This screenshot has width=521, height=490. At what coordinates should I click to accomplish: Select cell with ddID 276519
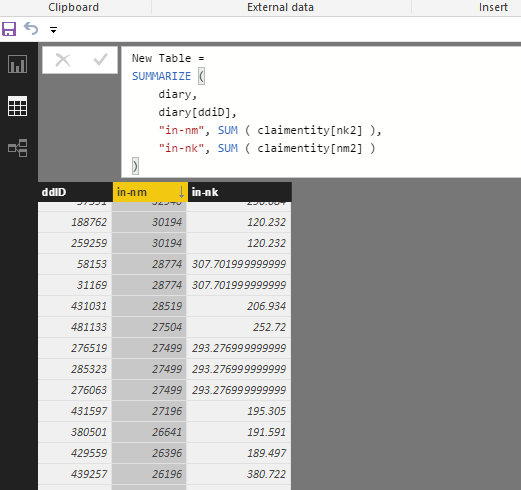tap(75, 348)
